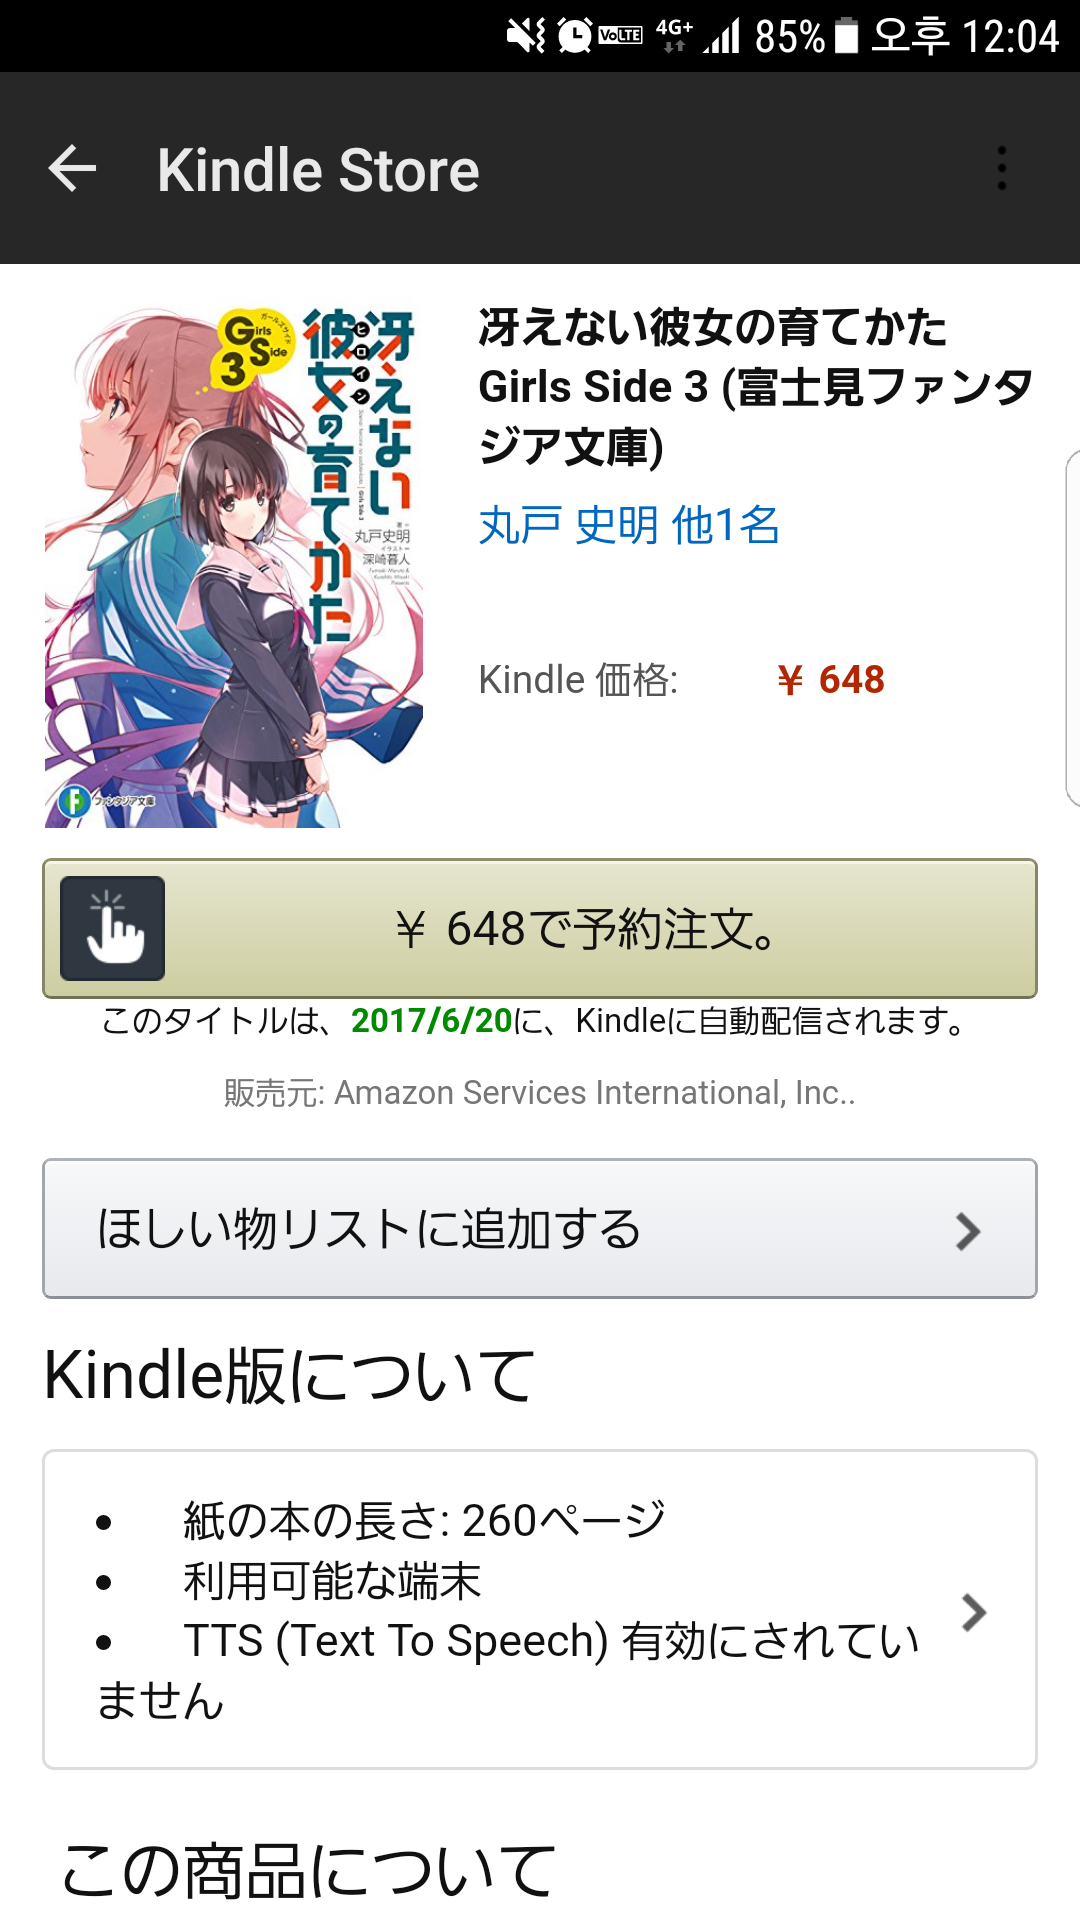
Task: Select the book title text
Action: (x=755, y=387)
